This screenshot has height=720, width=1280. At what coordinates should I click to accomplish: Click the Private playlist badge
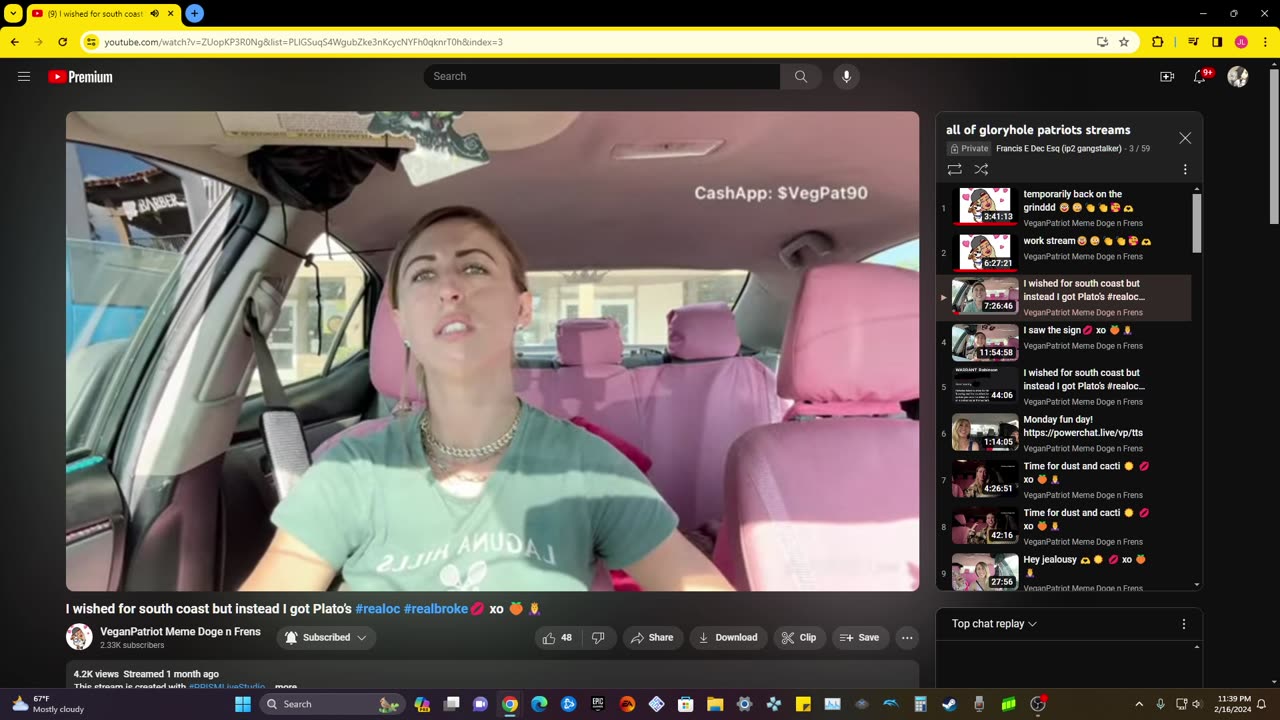point(969,149)
